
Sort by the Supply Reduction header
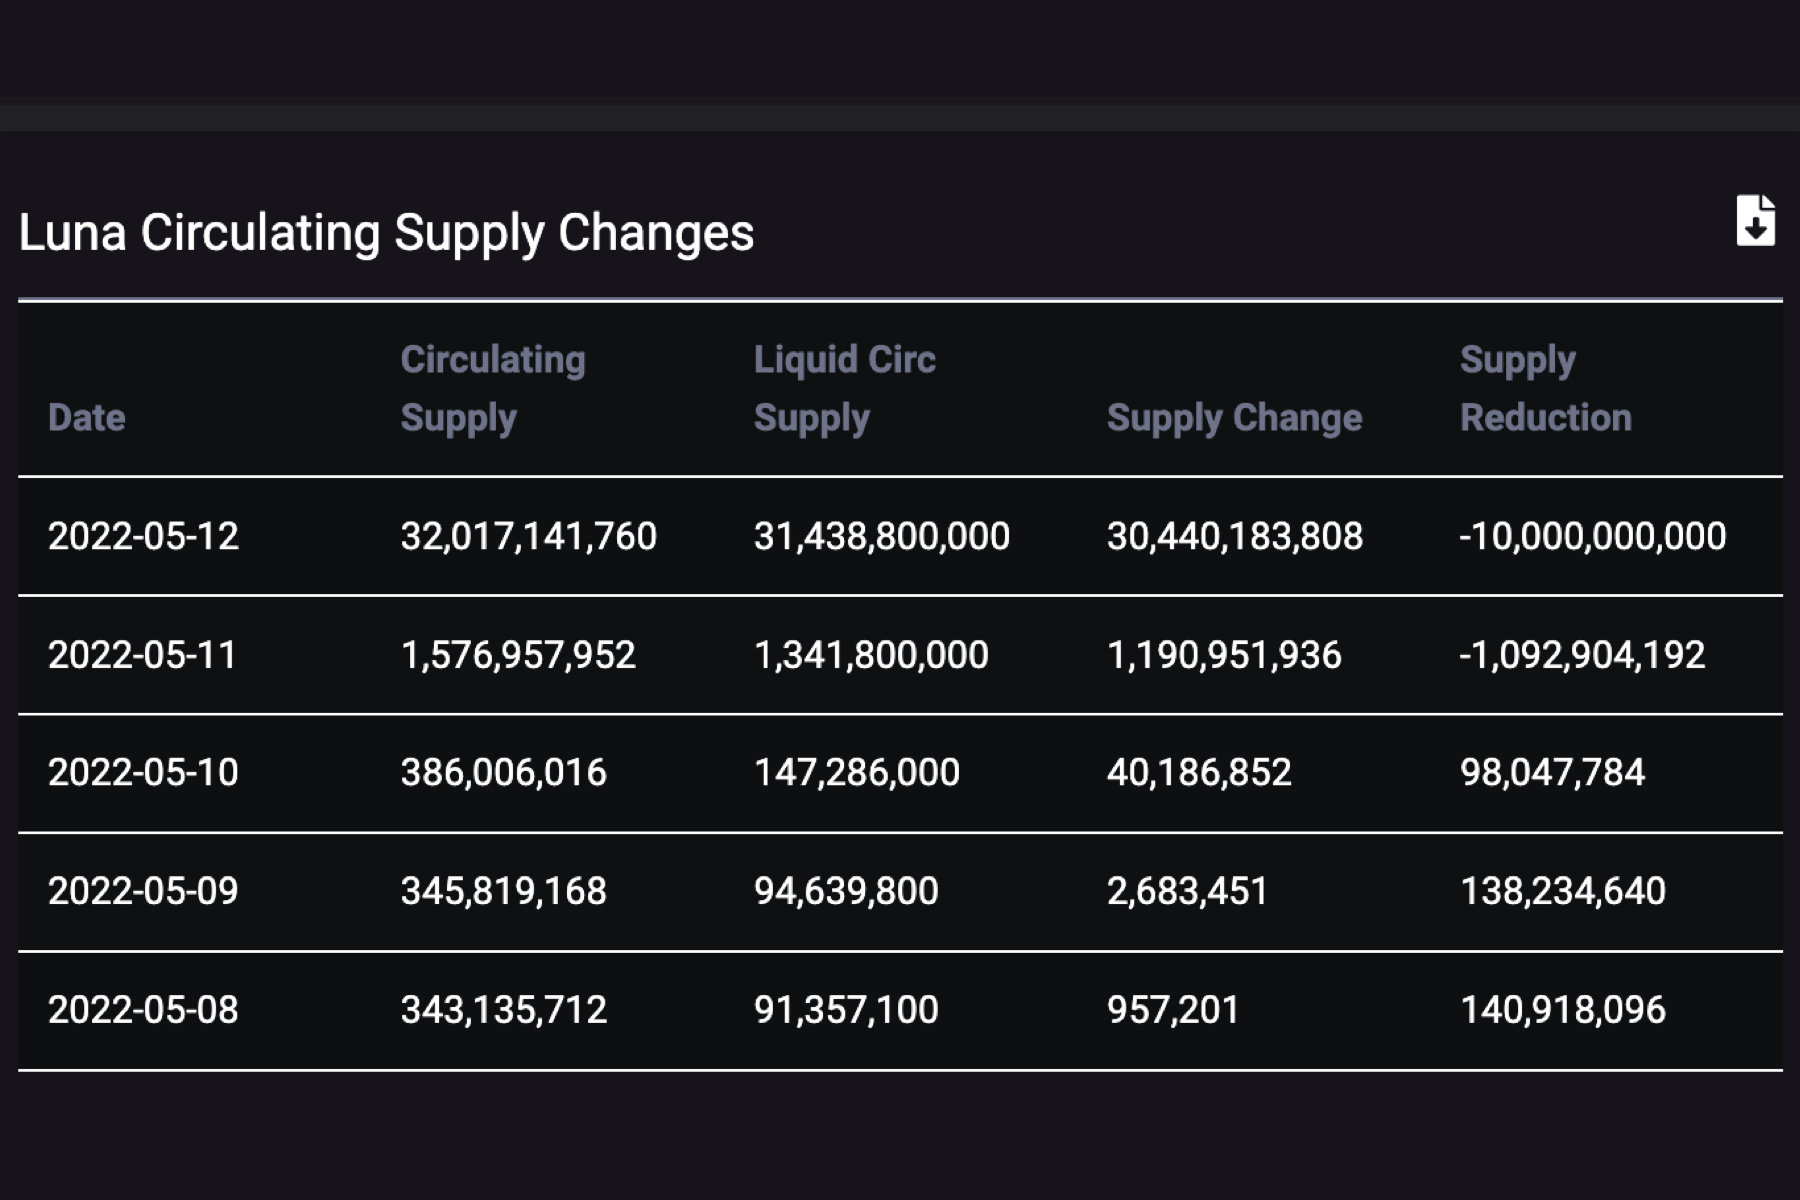[x=1546, y=388]
